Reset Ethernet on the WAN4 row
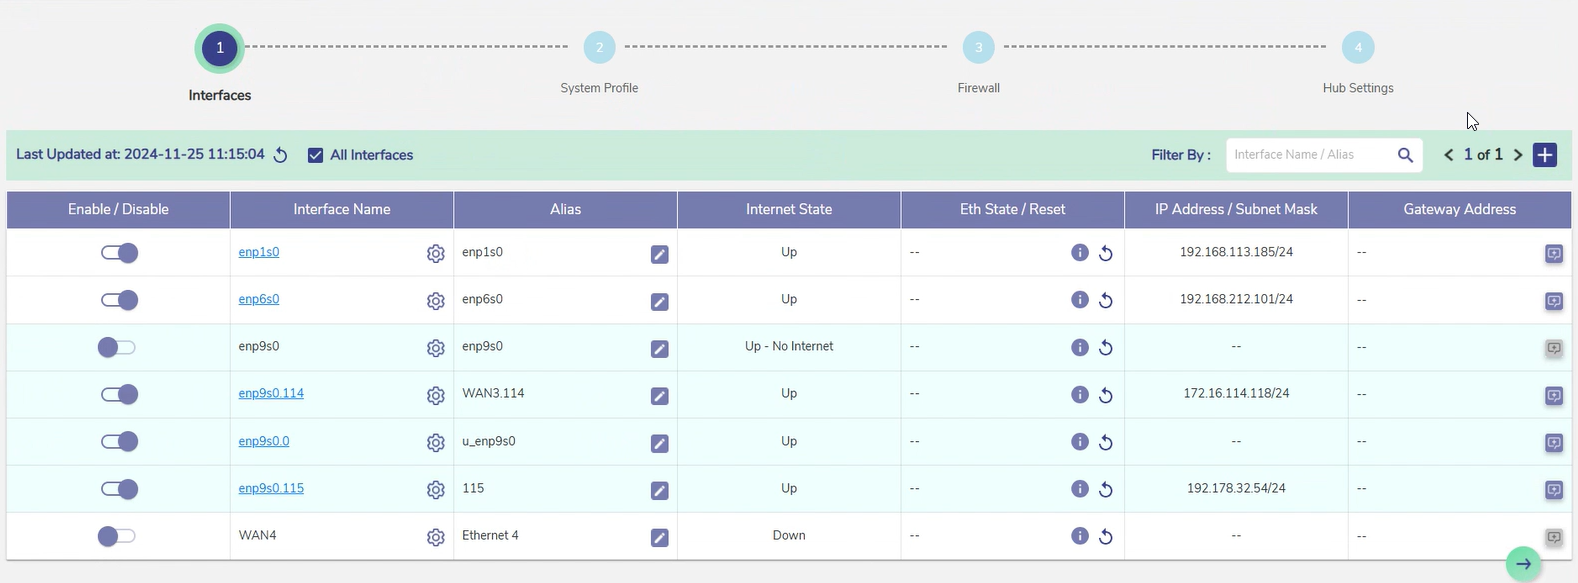 (x=1105, y=537)
